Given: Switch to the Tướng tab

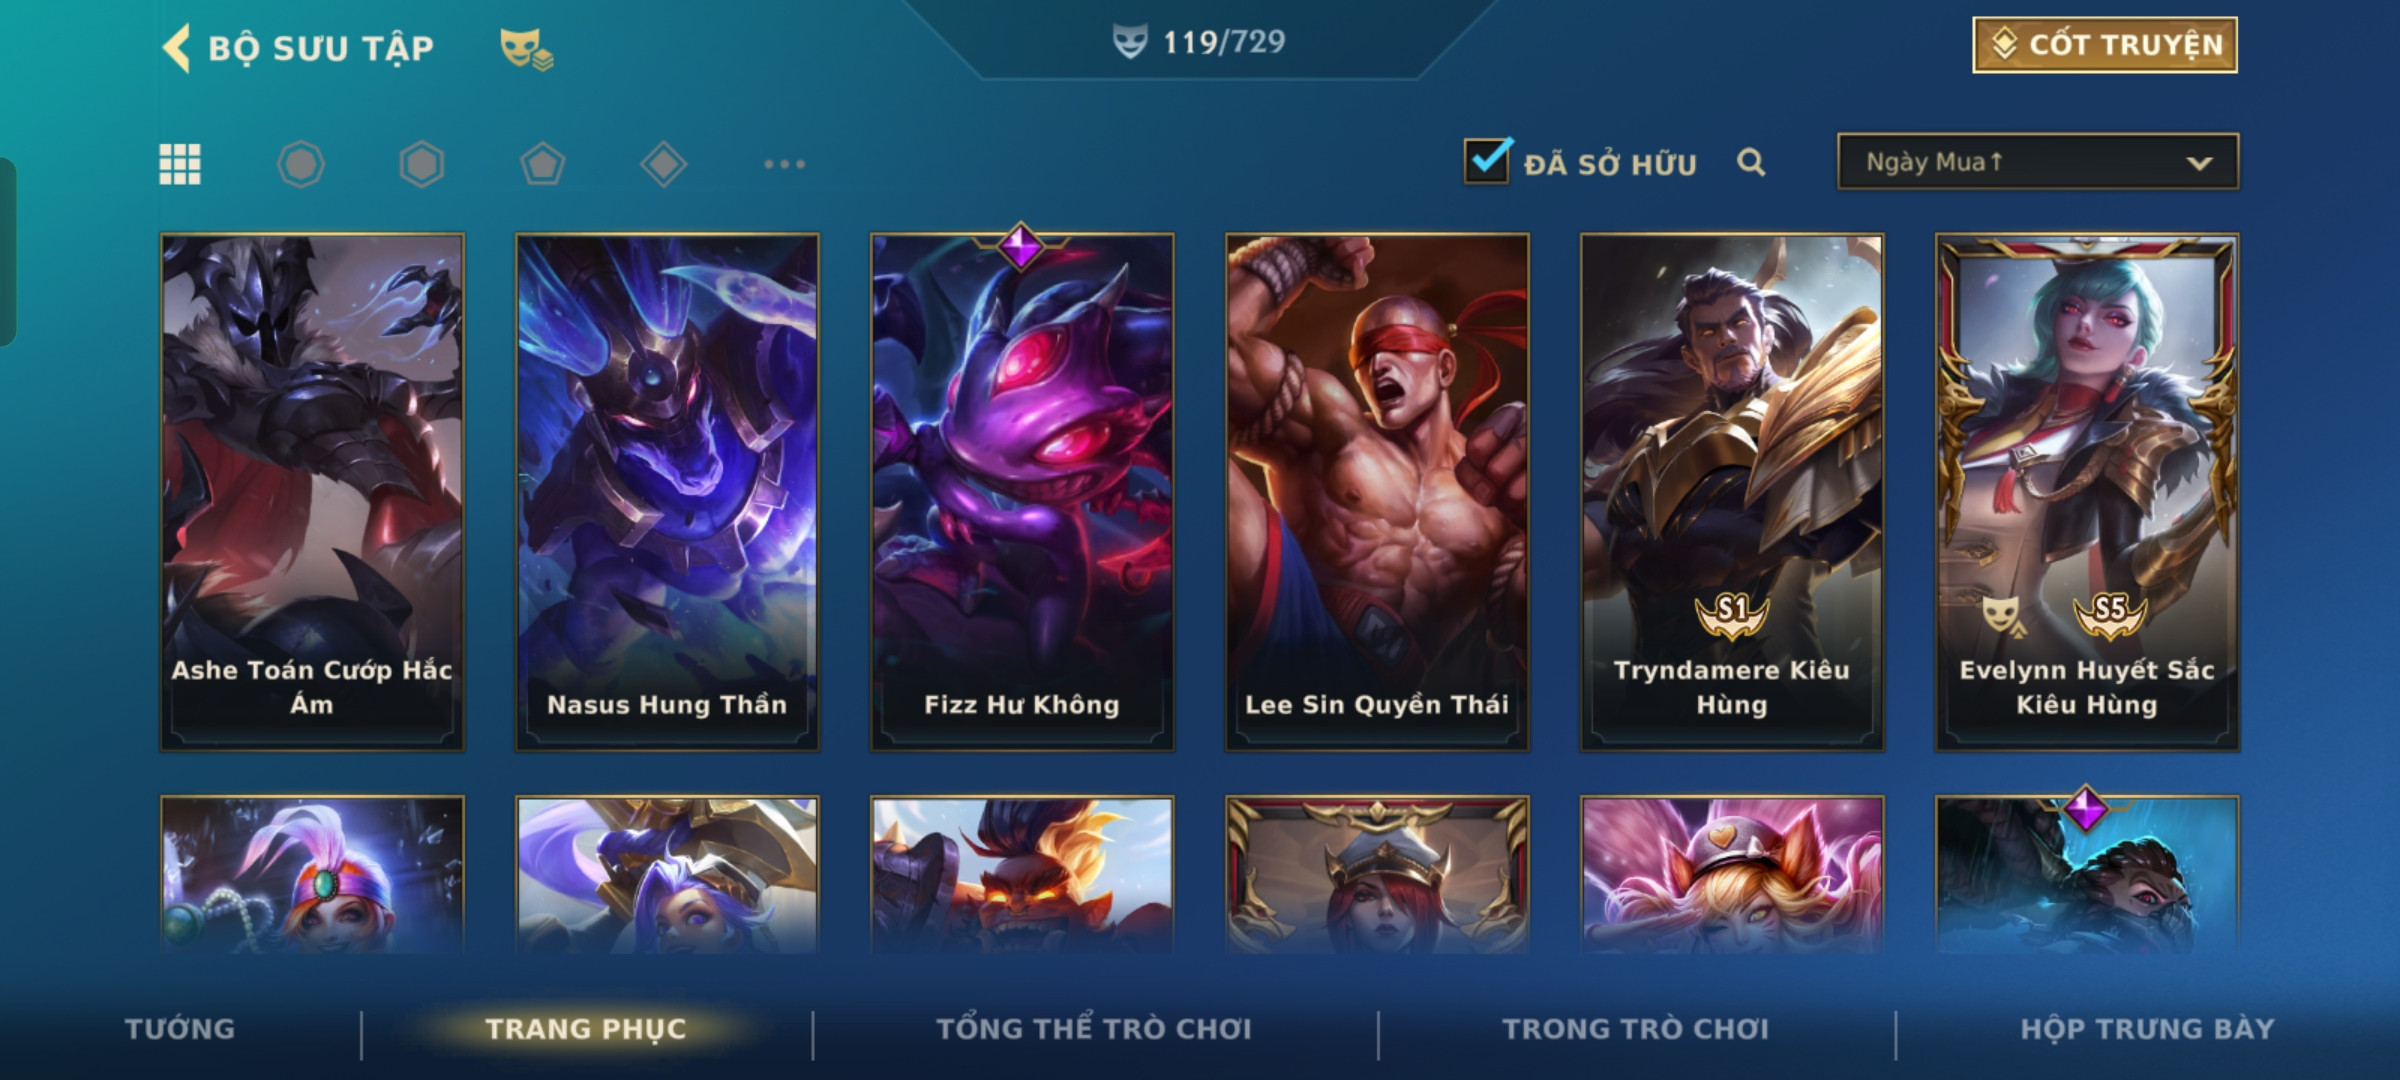Looking at the screenshot, I should click(180, 1029).
